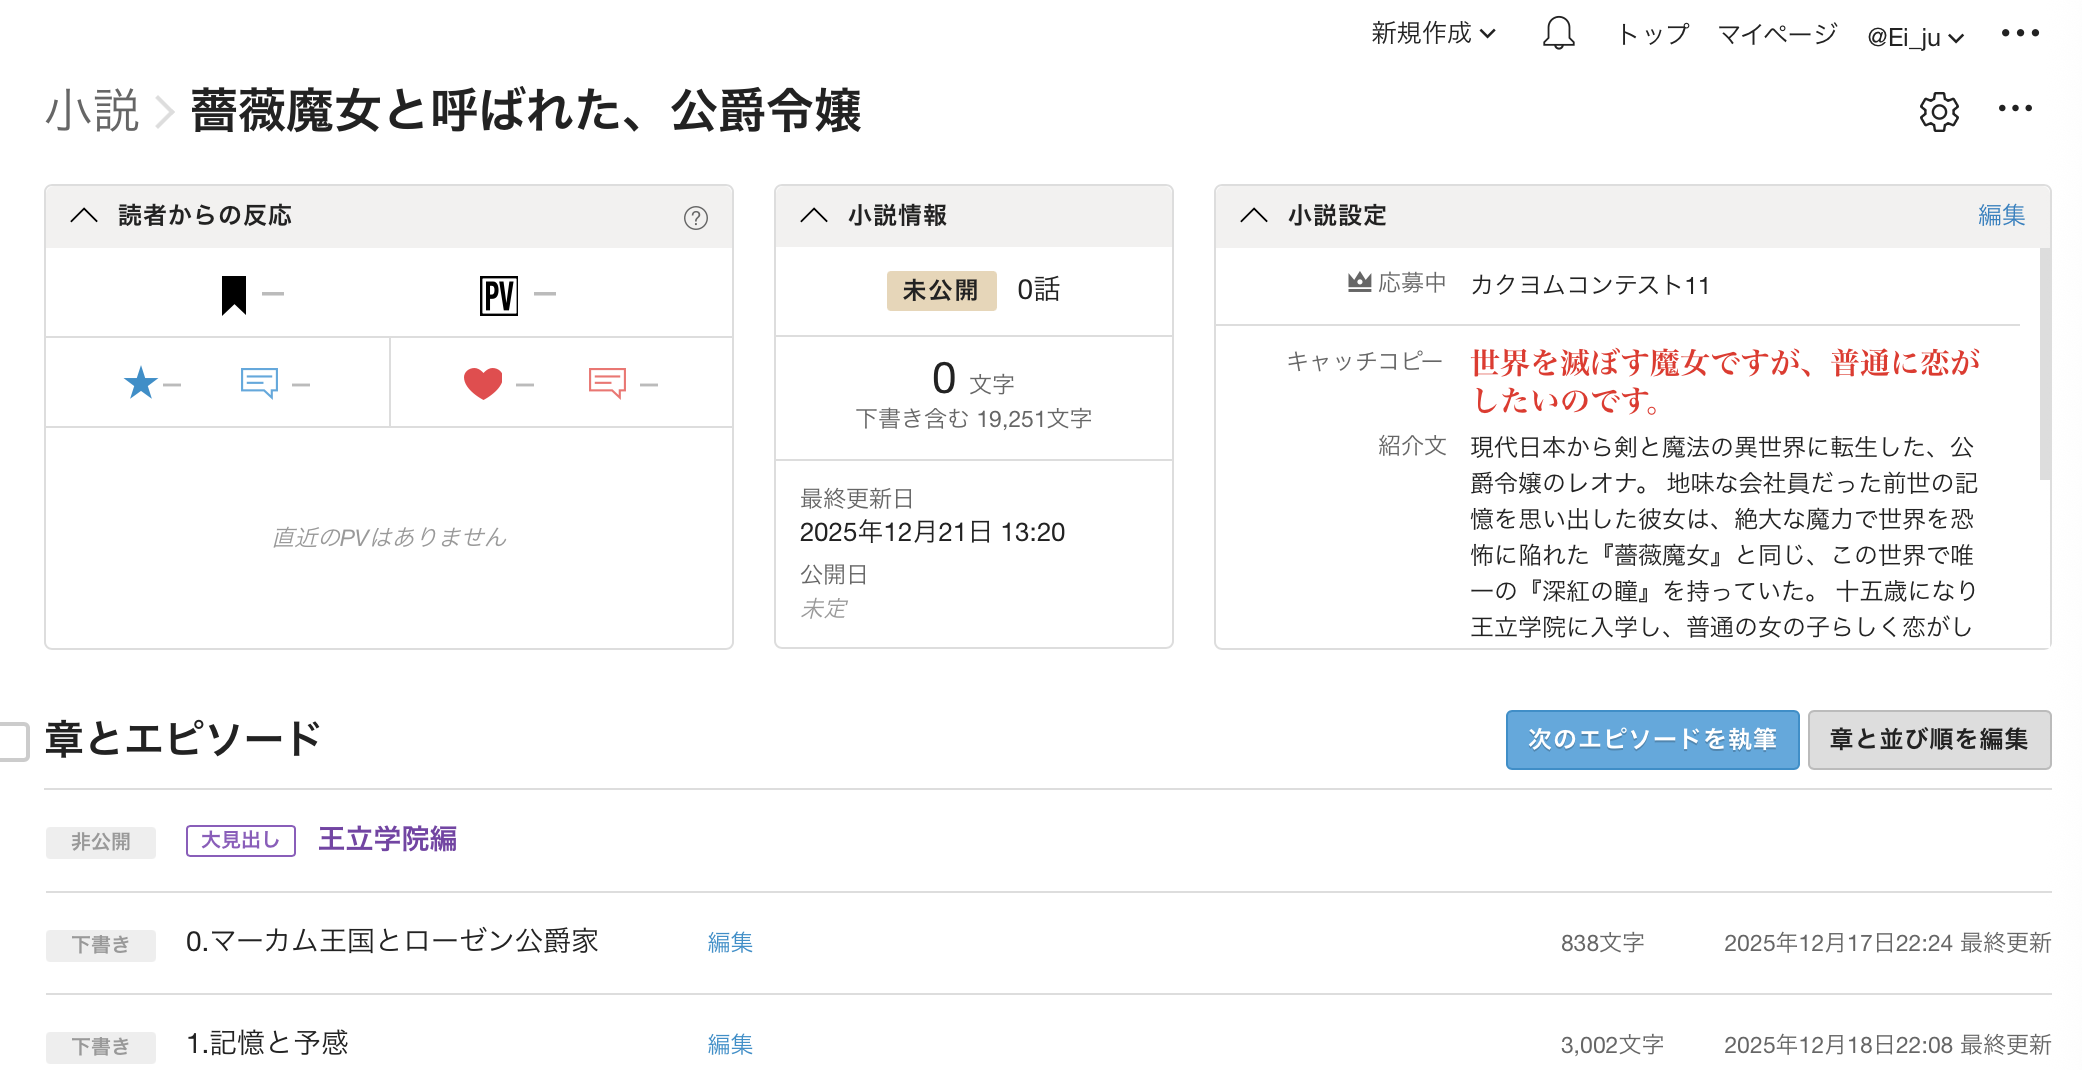Click the help question mark icon
The image size is (2082, 1070).
click(696, 217)
